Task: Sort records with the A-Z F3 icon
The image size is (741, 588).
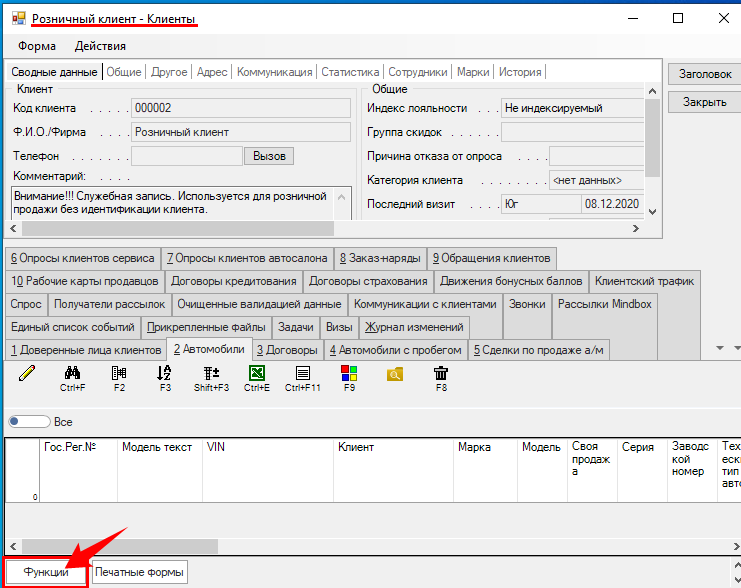Action: pos(165,373)
